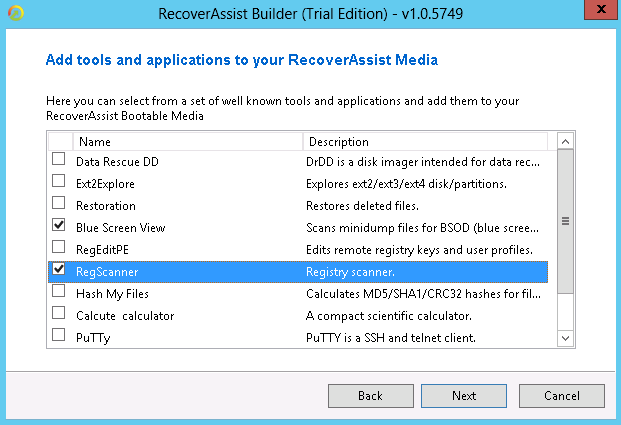This screenshot has height=425, width=621.
Task: Enable the Hash My Files checkbox
Action: click(x=59, y=292)
